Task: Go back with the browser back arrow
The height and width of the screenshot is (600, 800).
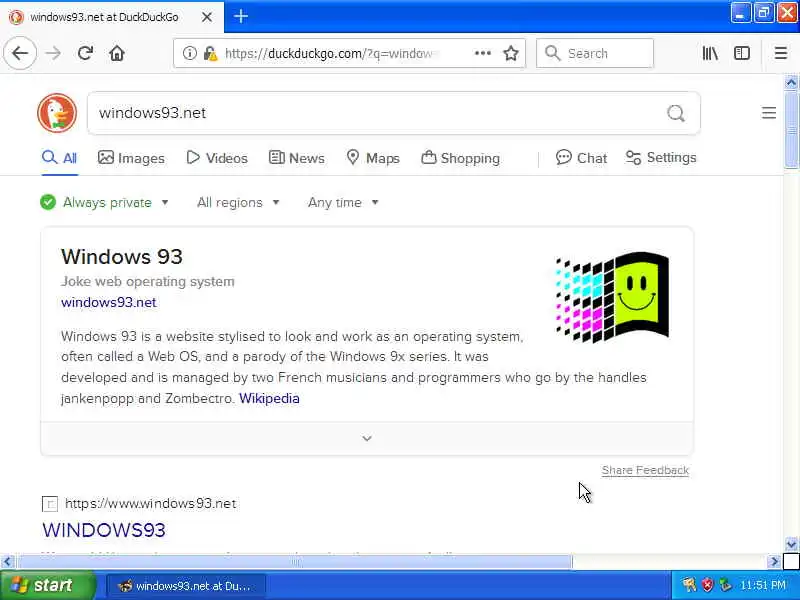Action: click(x=20, y=53)
